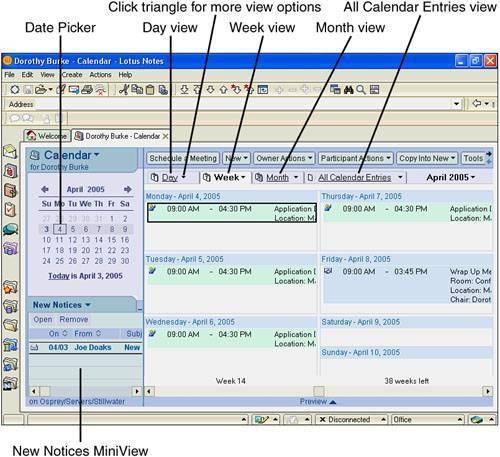The width and height of the screenshot is (500, 457).
Task: Click the Address Book bookmark icon
Action: tap(10, 190)
